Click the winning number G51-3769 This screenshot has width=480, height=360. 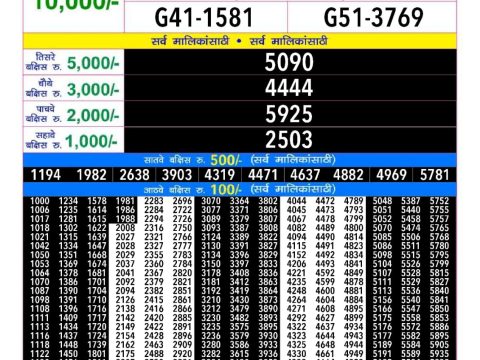[x=373, y=18]
